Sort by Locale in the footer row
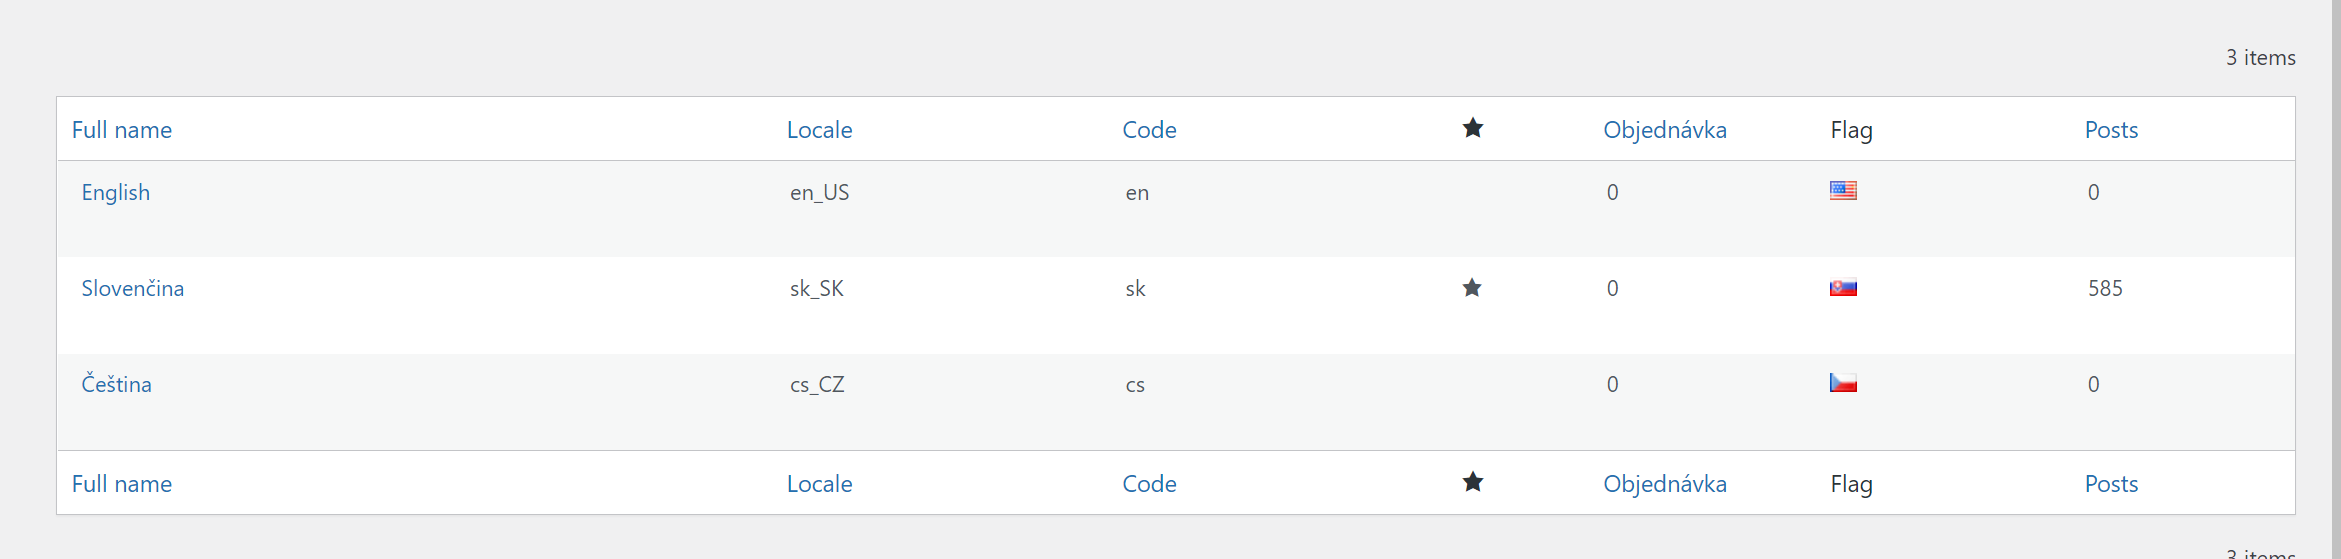The height and width of the screenshot is (559, 2341). pos(820,484)
